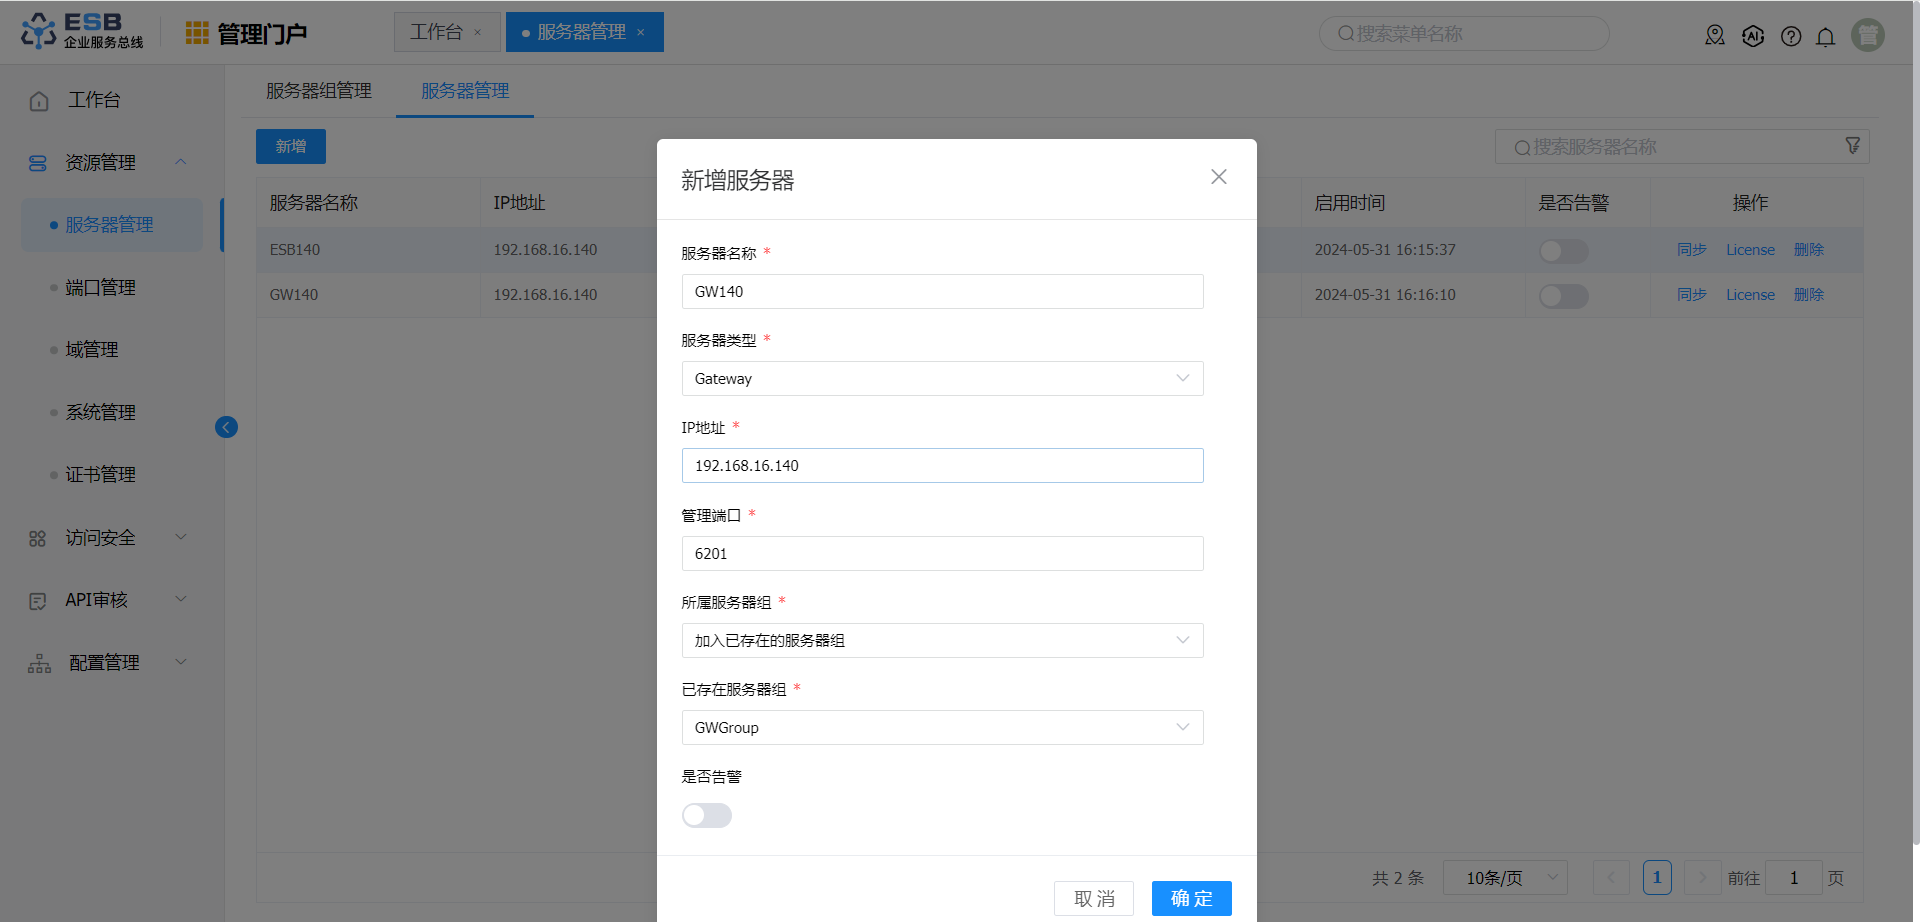Open 系统管理 in the sidebar

[x=101, y=412]
